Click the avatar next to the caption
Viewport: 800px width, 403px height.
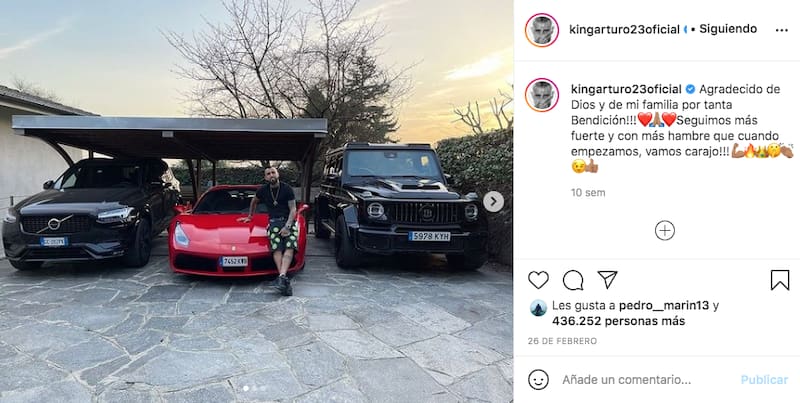[541, 95]
